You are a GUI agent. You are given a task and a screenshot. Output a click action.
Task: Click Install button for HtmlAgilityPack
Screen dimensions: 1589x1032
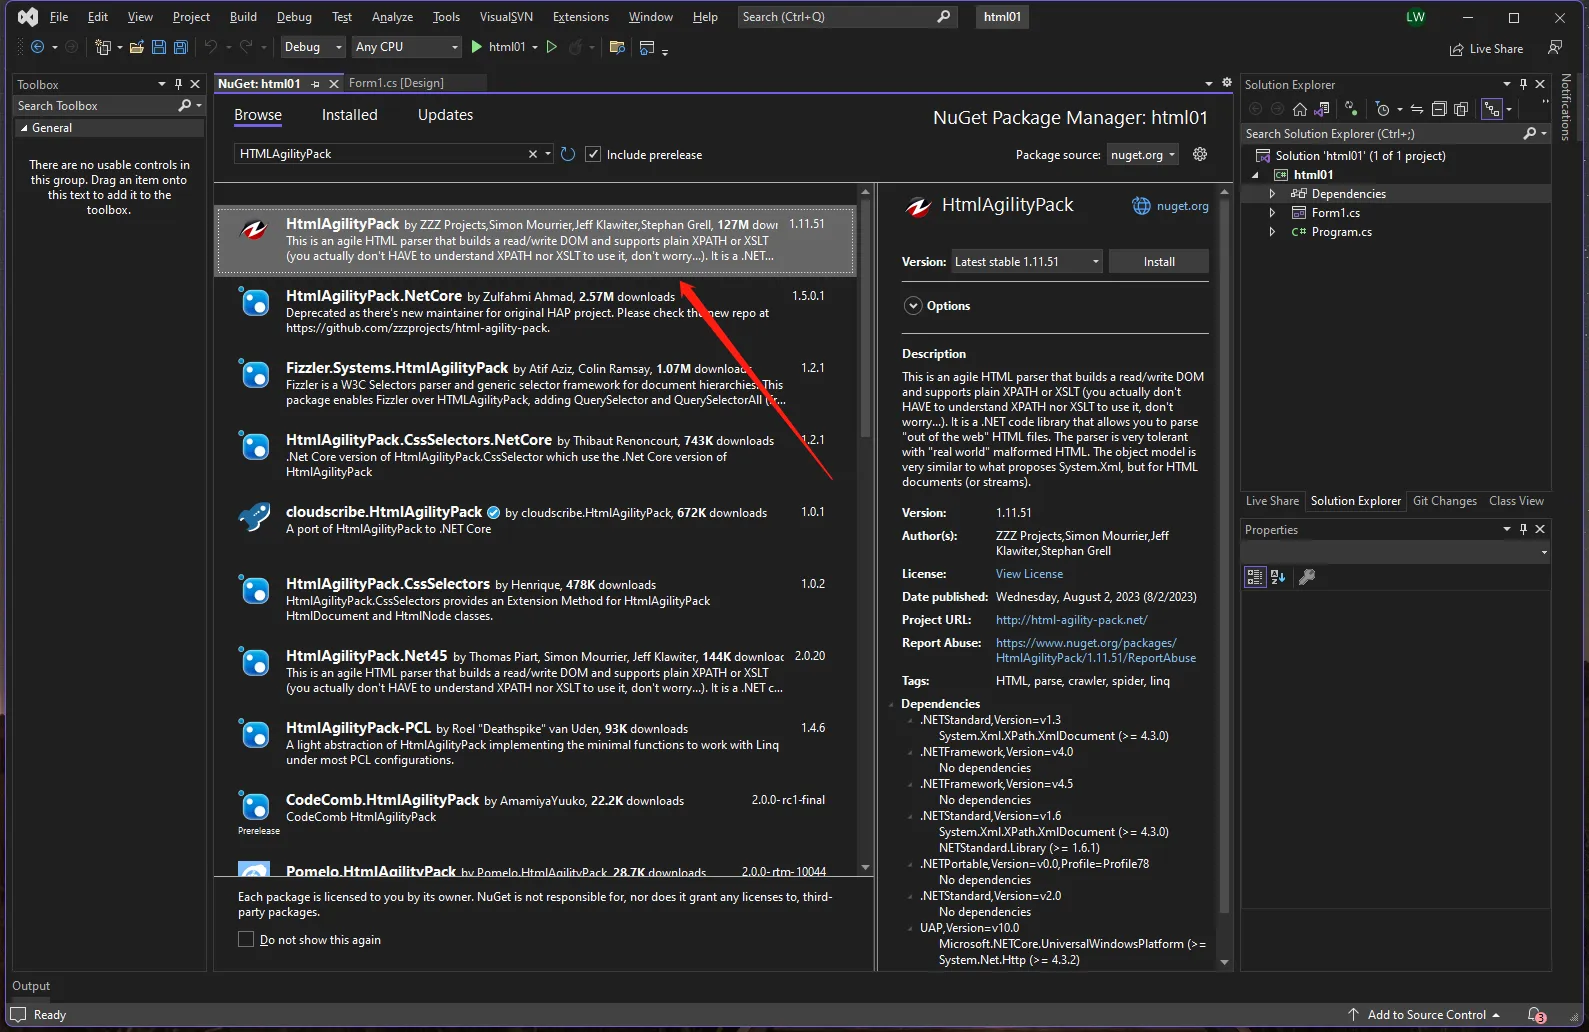coord(1159,262)
